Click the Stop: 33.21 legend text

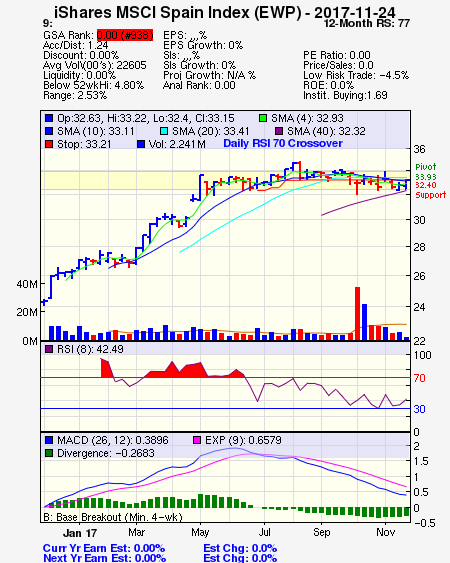pyautogui.click(x=84, y=144)
